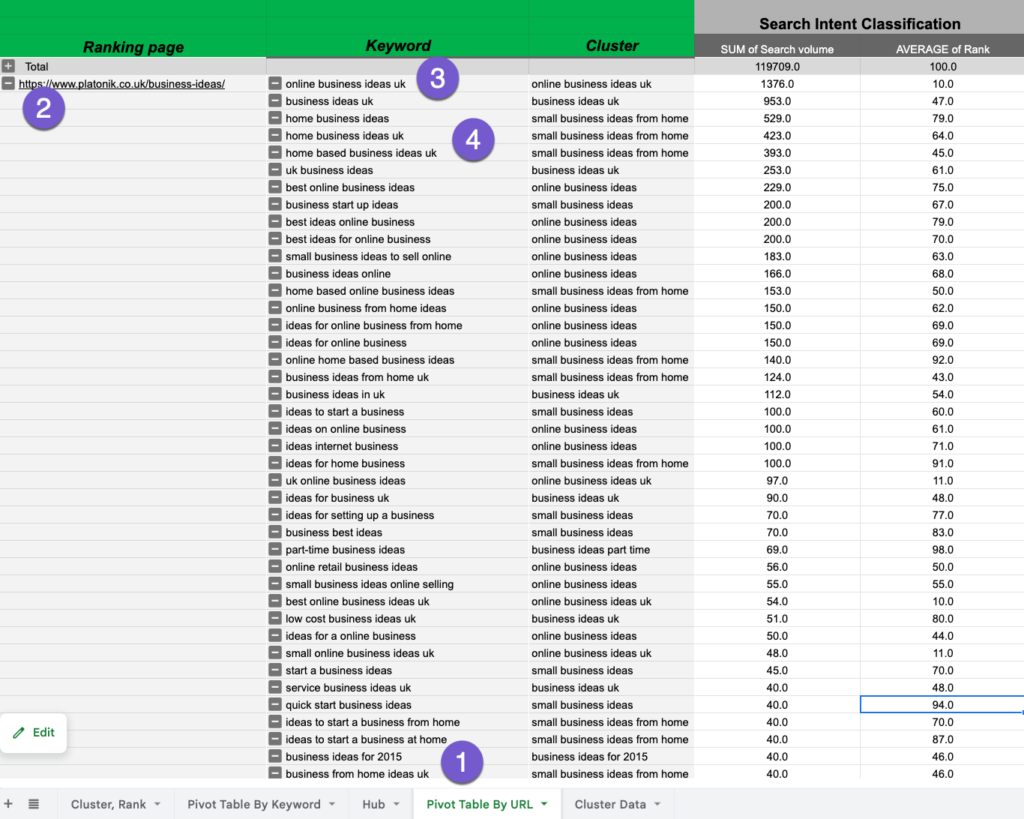
Task: Click the add sheet plus icon
Action: [x=9, y=804]
